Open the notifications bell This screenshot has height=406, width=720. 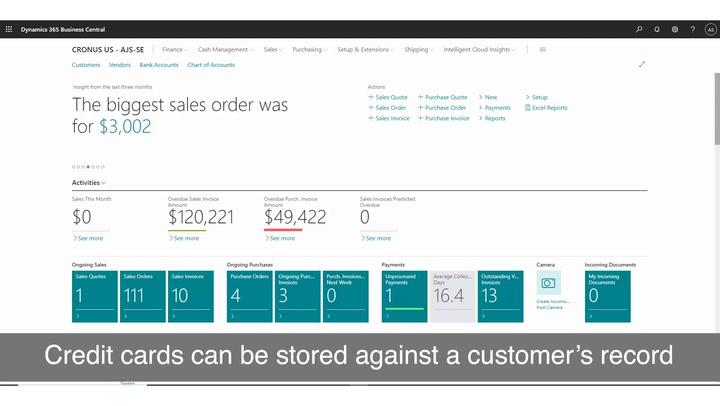[x=657, y=29]
